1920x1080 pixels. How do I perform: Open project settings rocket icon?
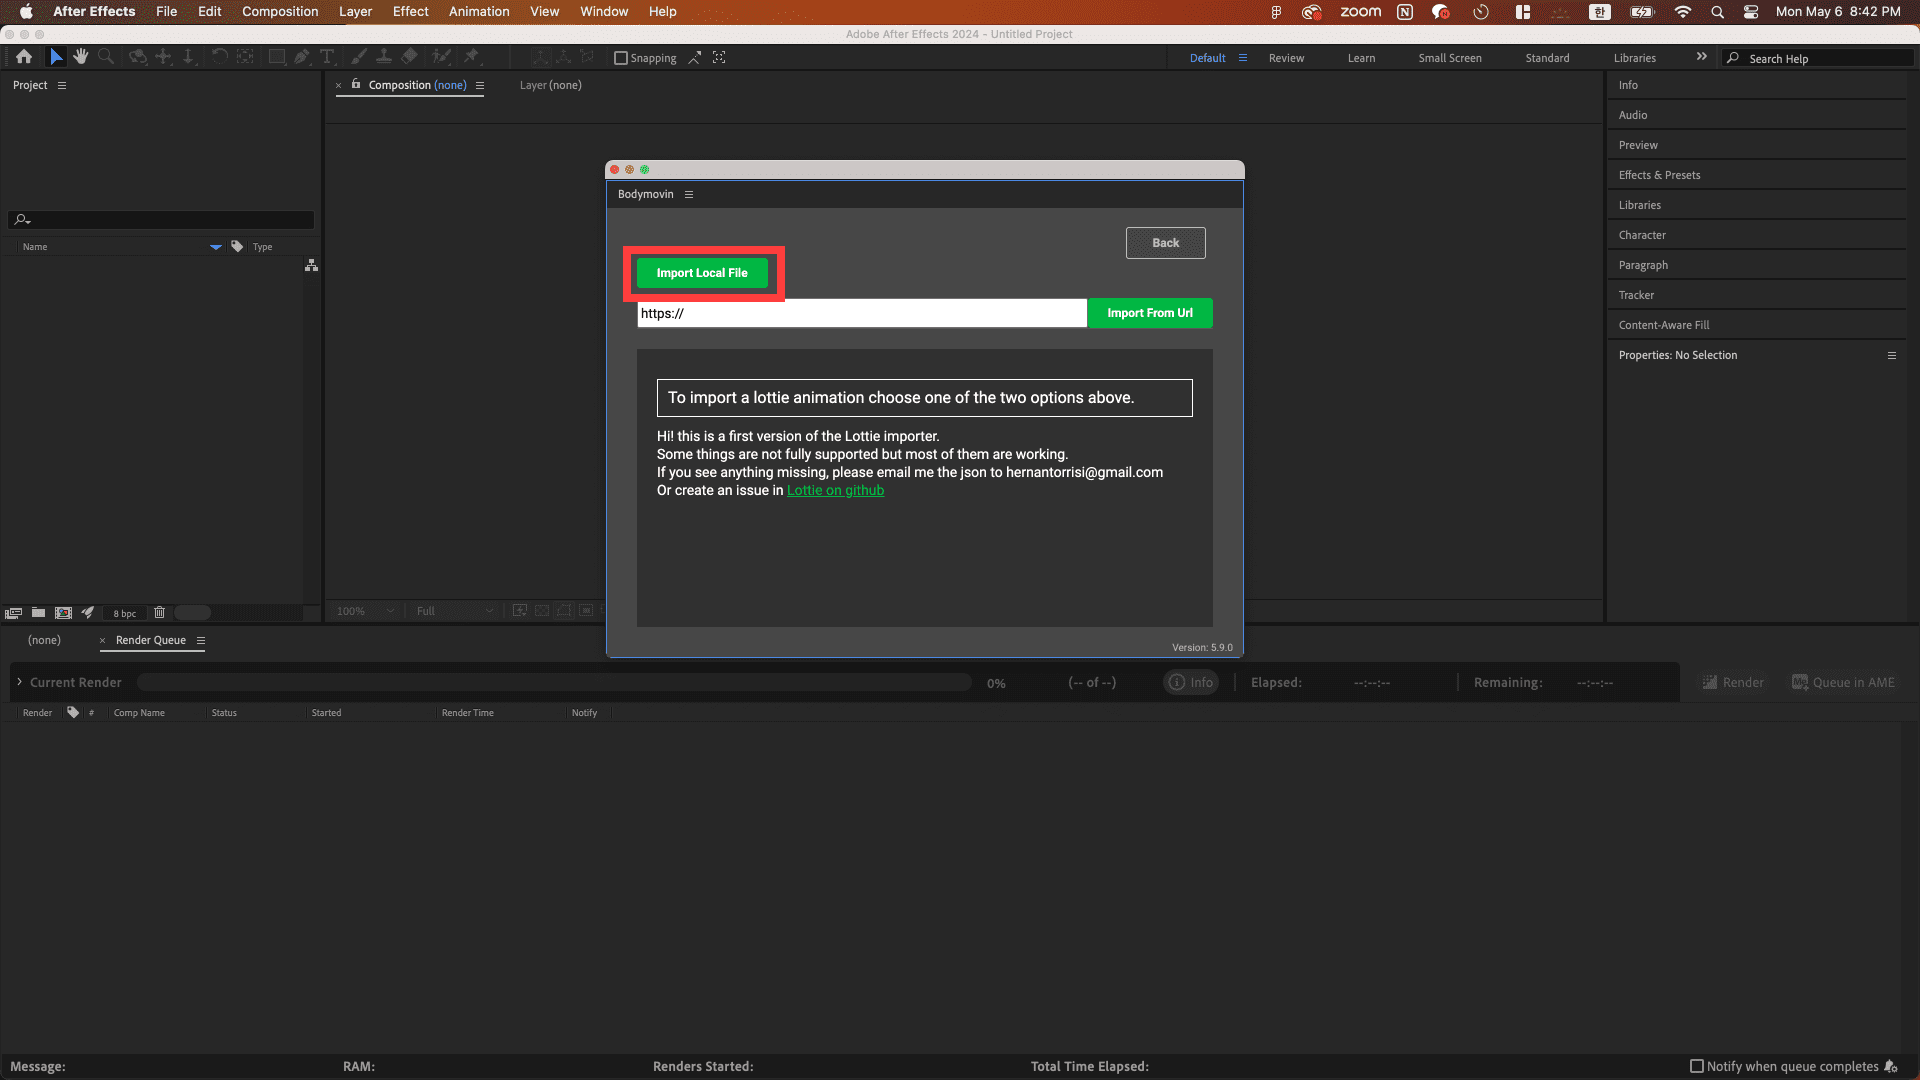(x=88, y=612)
